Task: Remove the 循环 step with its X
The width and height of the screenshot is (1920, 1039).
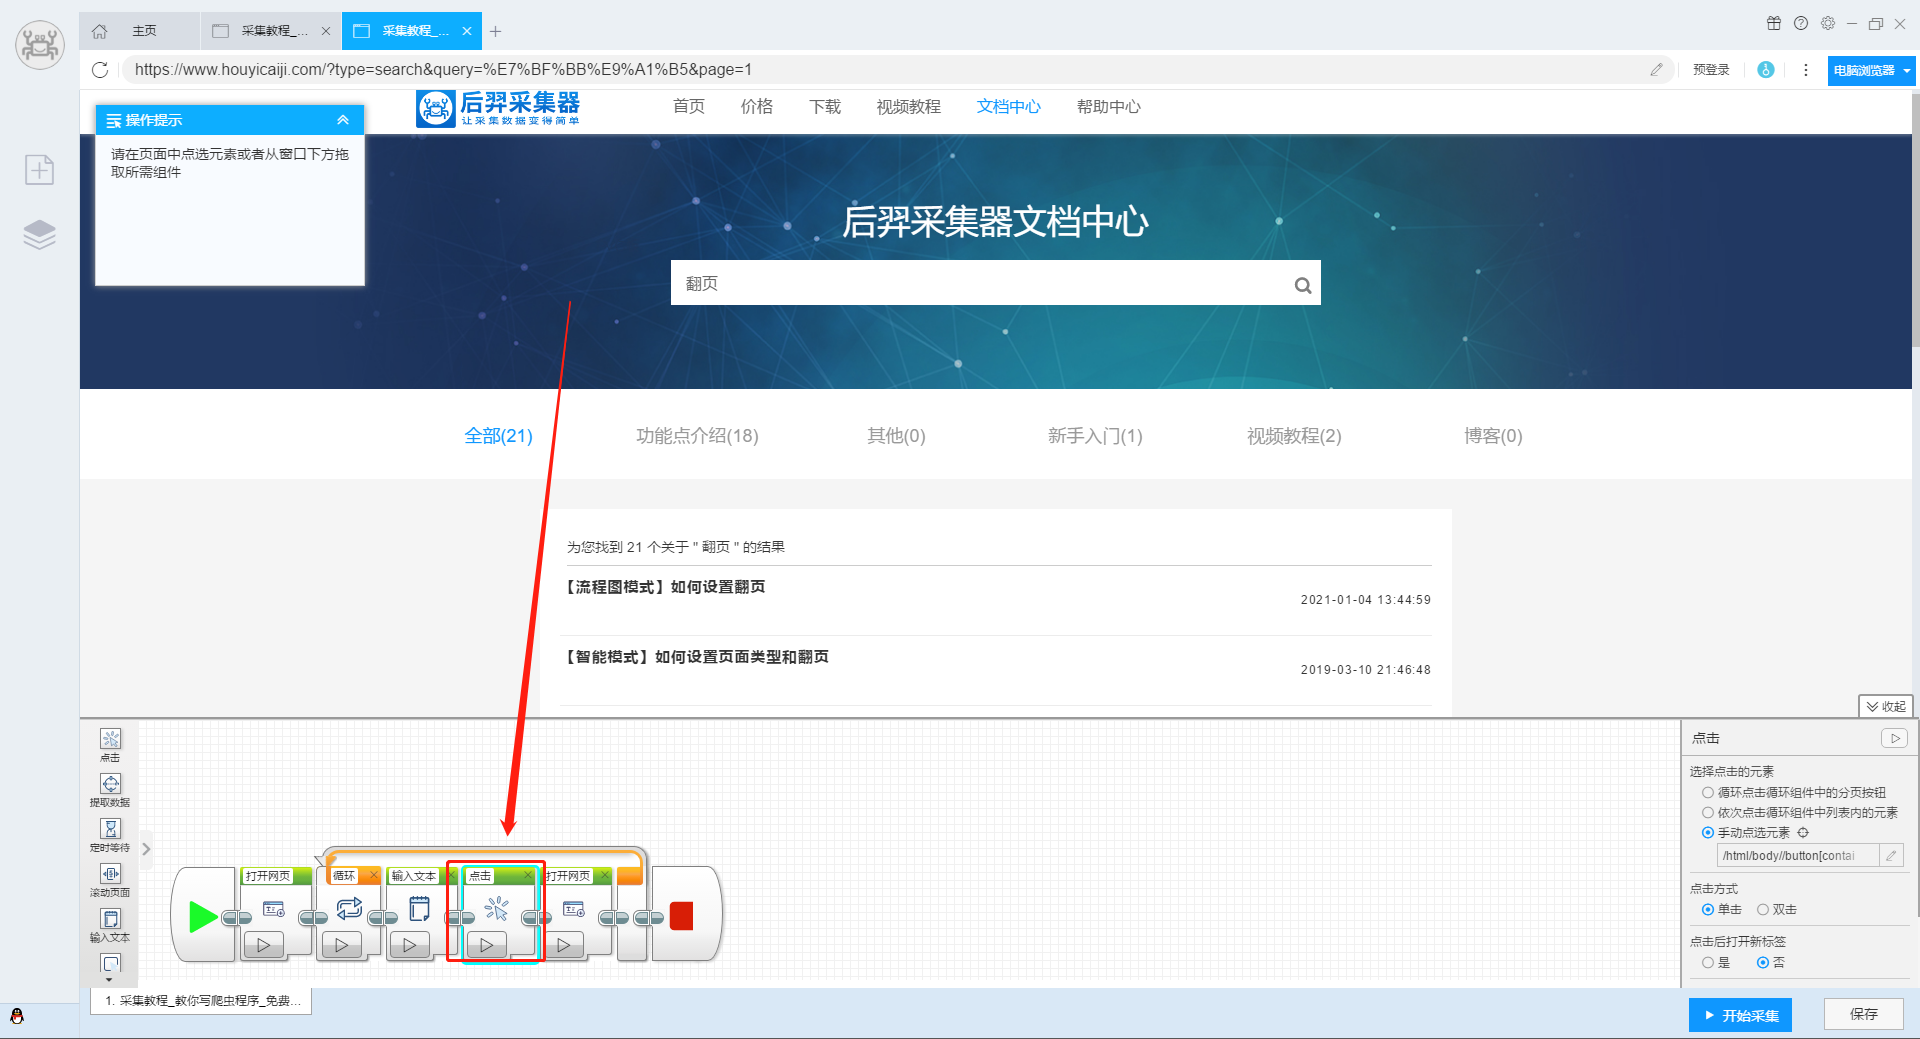Action: coord(374,875)
